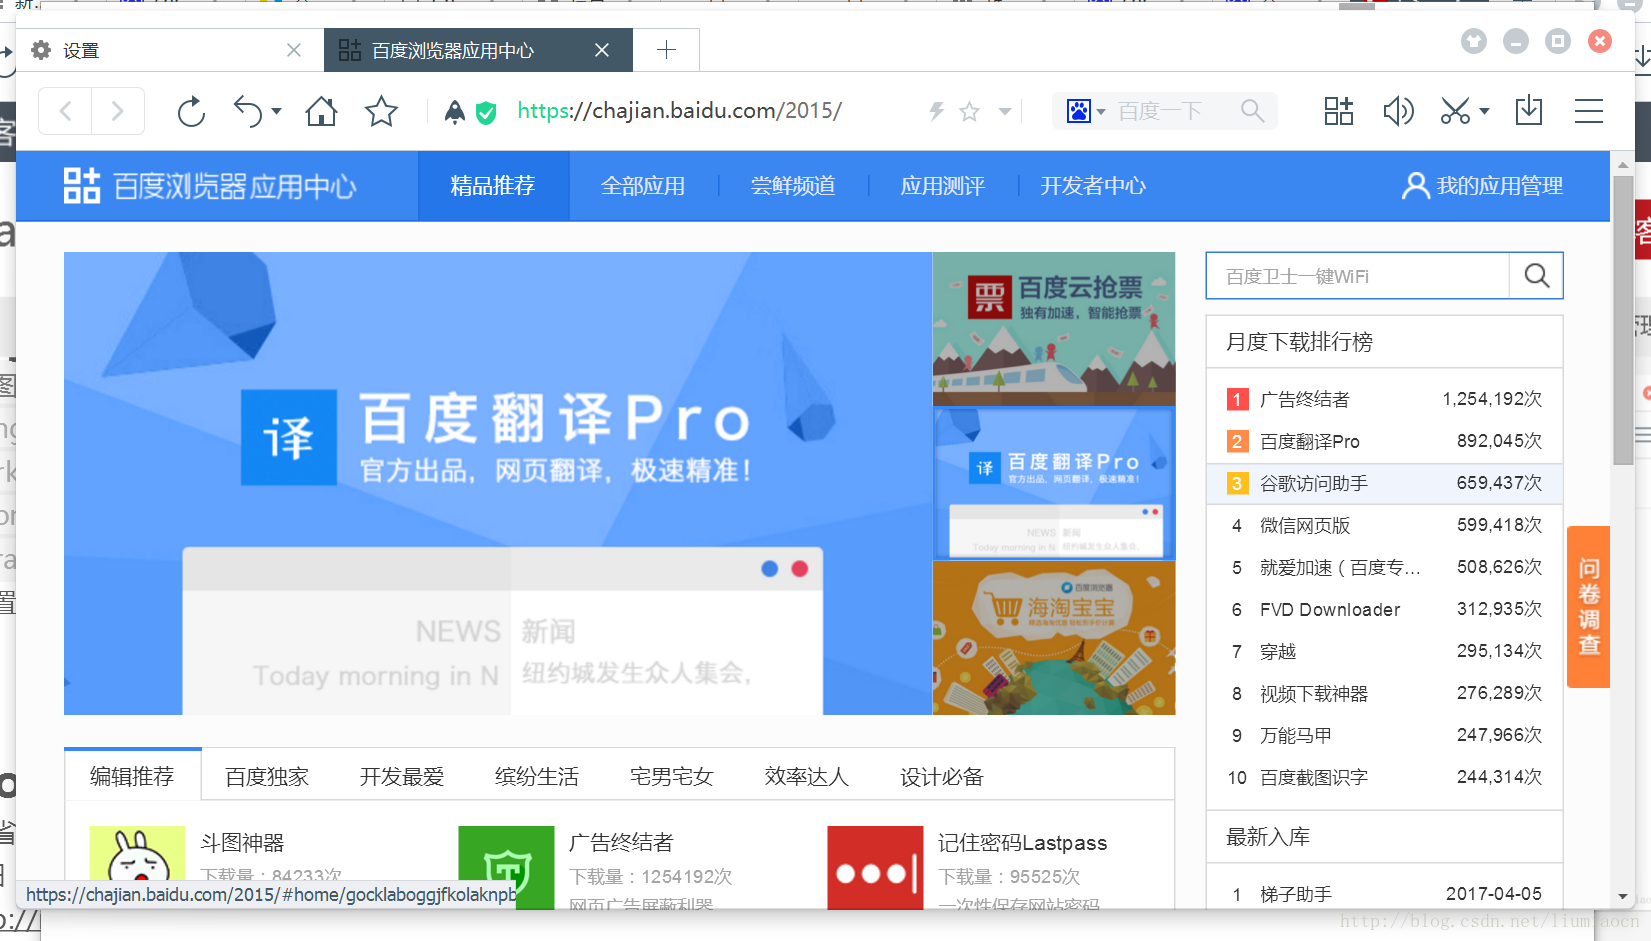Click the speaker volume icon in toolbar
This screenshot has height=941, width=1651.
coord(1398,111)
